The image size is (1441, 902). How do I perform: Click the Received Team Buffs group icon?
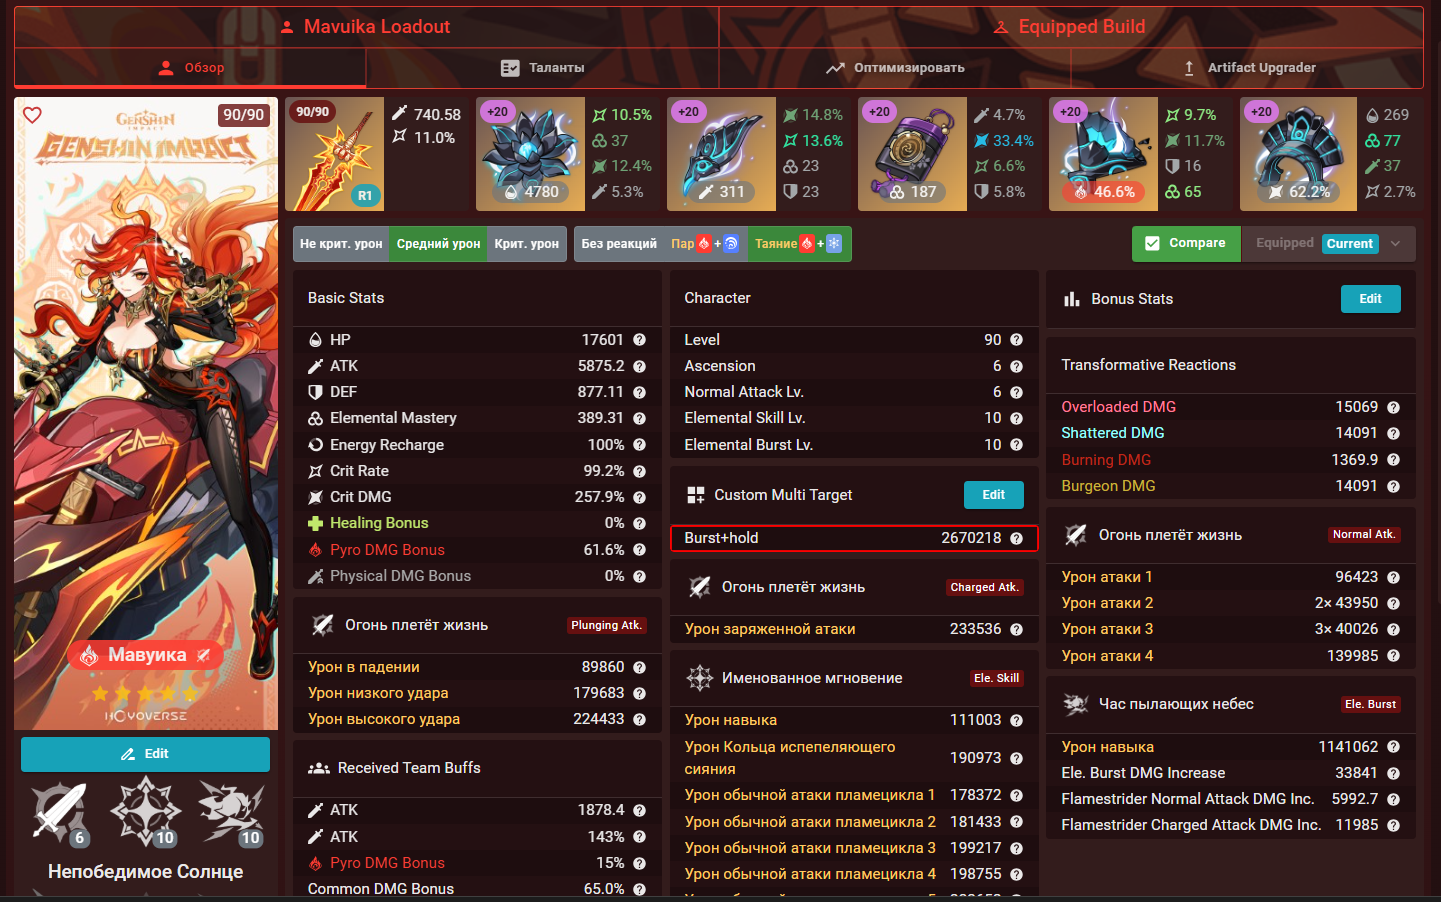click(319, 768)
